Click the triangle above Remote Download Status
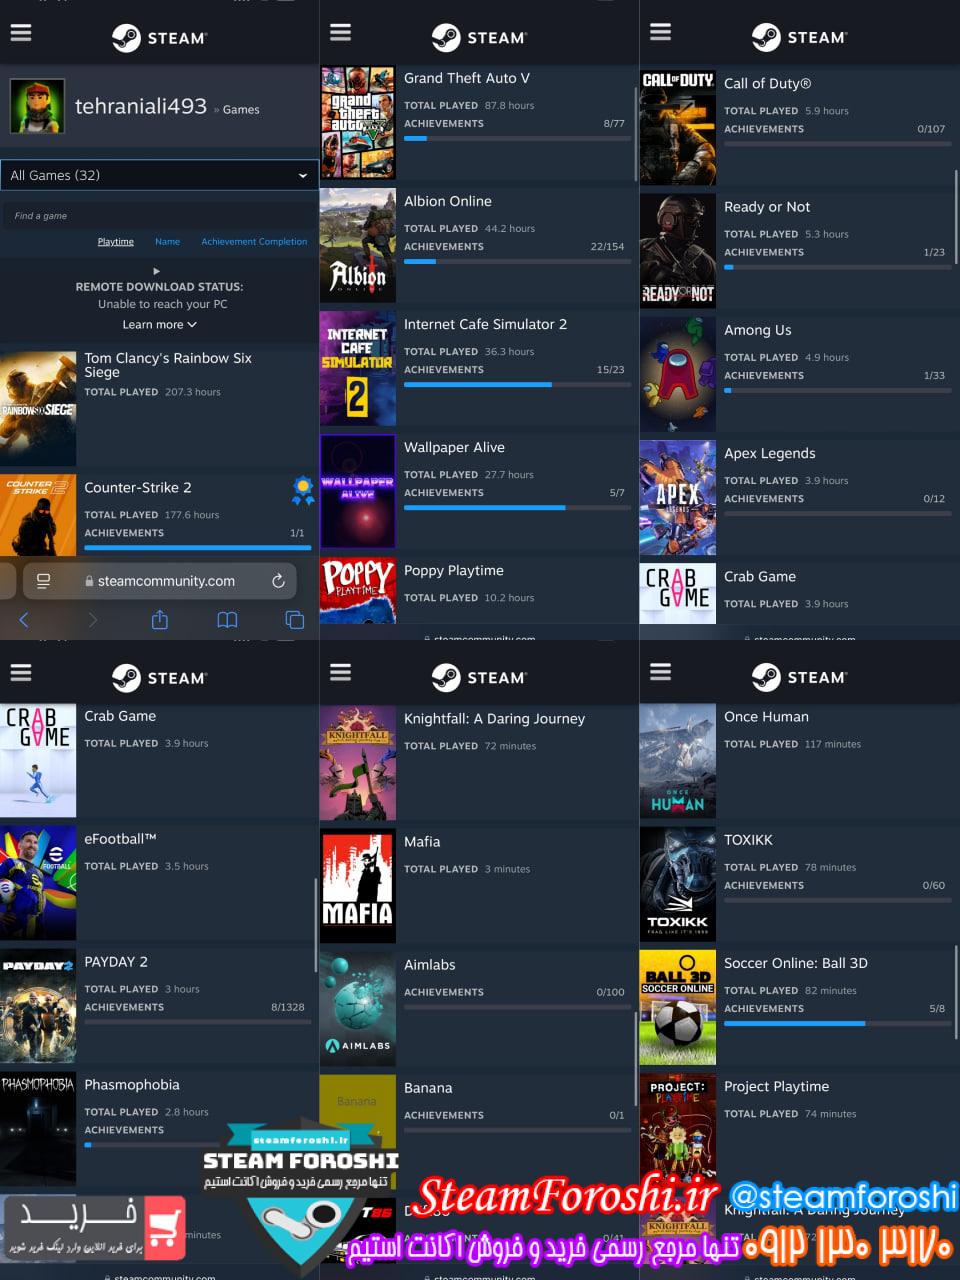This screenshot has width=960, height=1280. pos(156,271)
